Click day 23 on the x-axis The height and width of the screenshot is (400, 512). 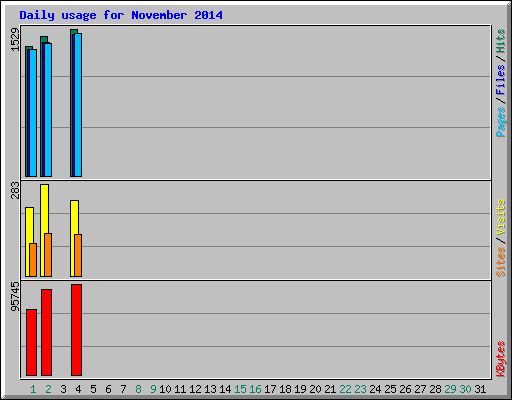[360, 389]
